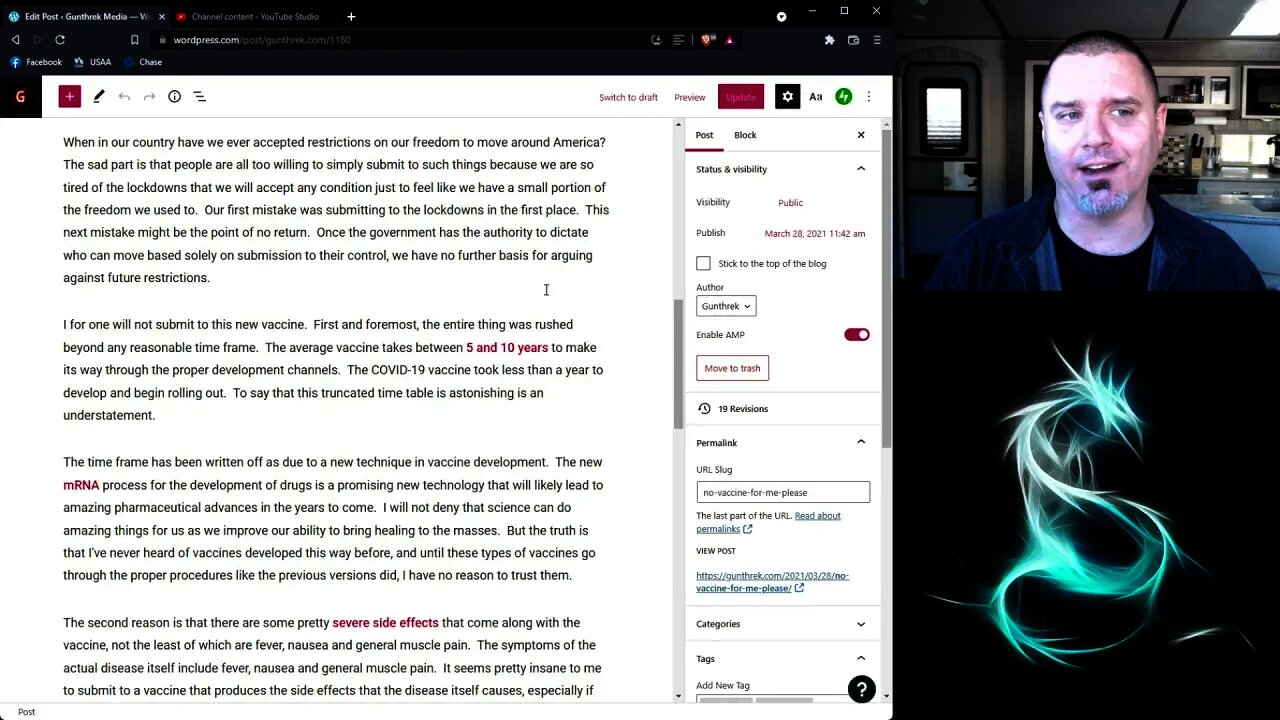This screenshot has width=1280, height=720.
Task: Click the WordPress site logo G icon
Action: [20, 97]
